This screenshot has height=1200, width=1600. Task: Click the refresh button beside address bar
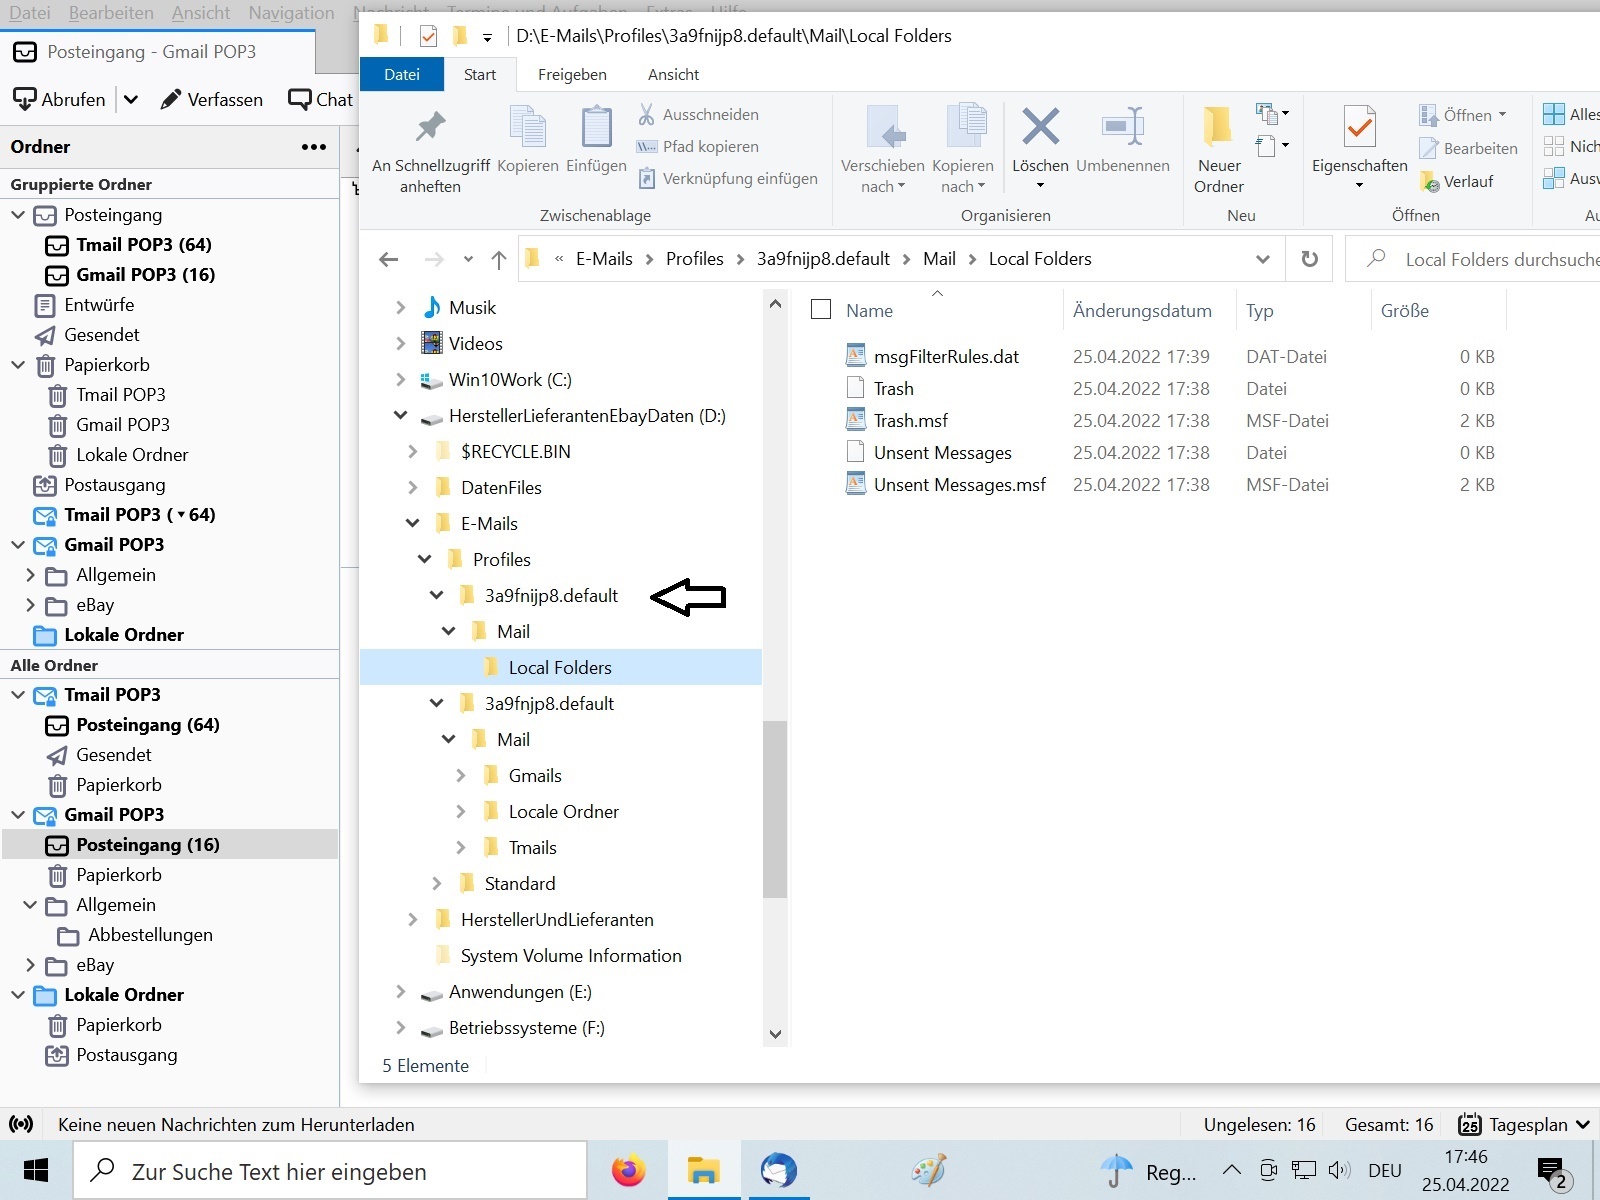1309,259
